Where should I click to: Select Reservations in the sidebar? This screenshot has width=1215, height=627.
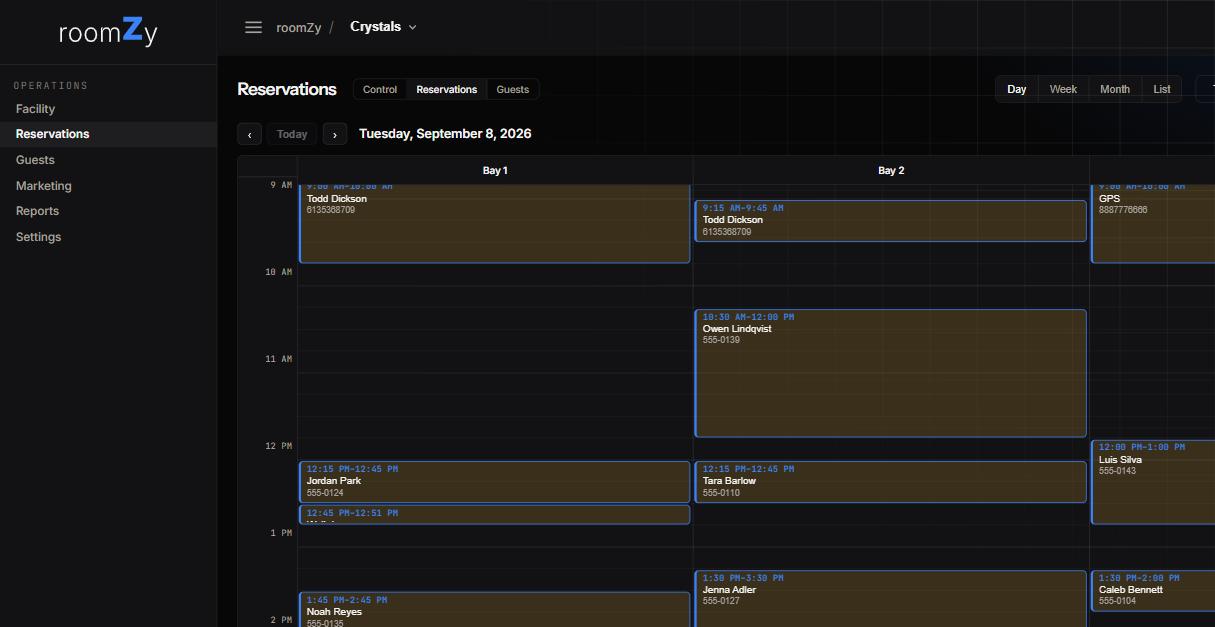[108, 134]
